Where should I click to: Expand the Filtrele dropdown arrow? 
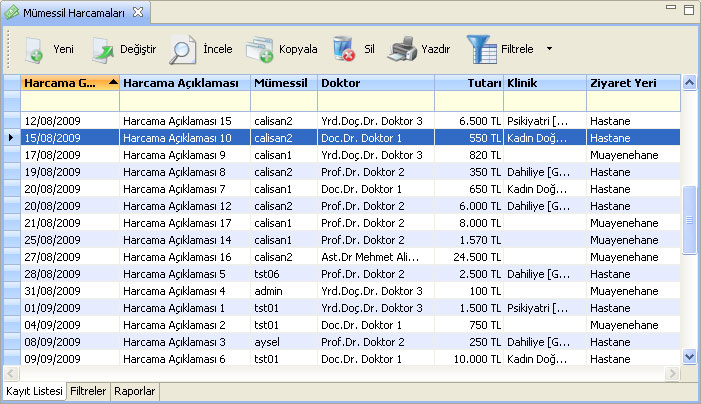pyautogui.click(x=549, y=48)
